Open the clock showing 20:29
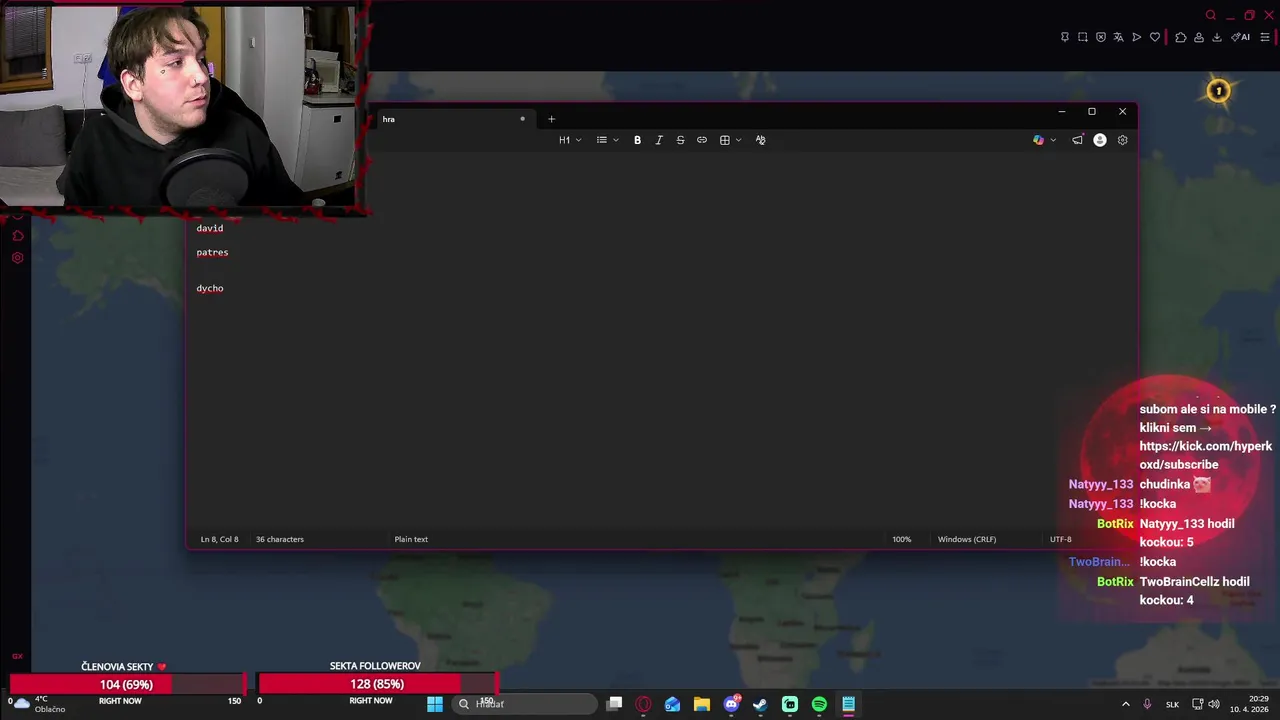This screenshot has height=720, width=1280. (x=1249, y=704)
